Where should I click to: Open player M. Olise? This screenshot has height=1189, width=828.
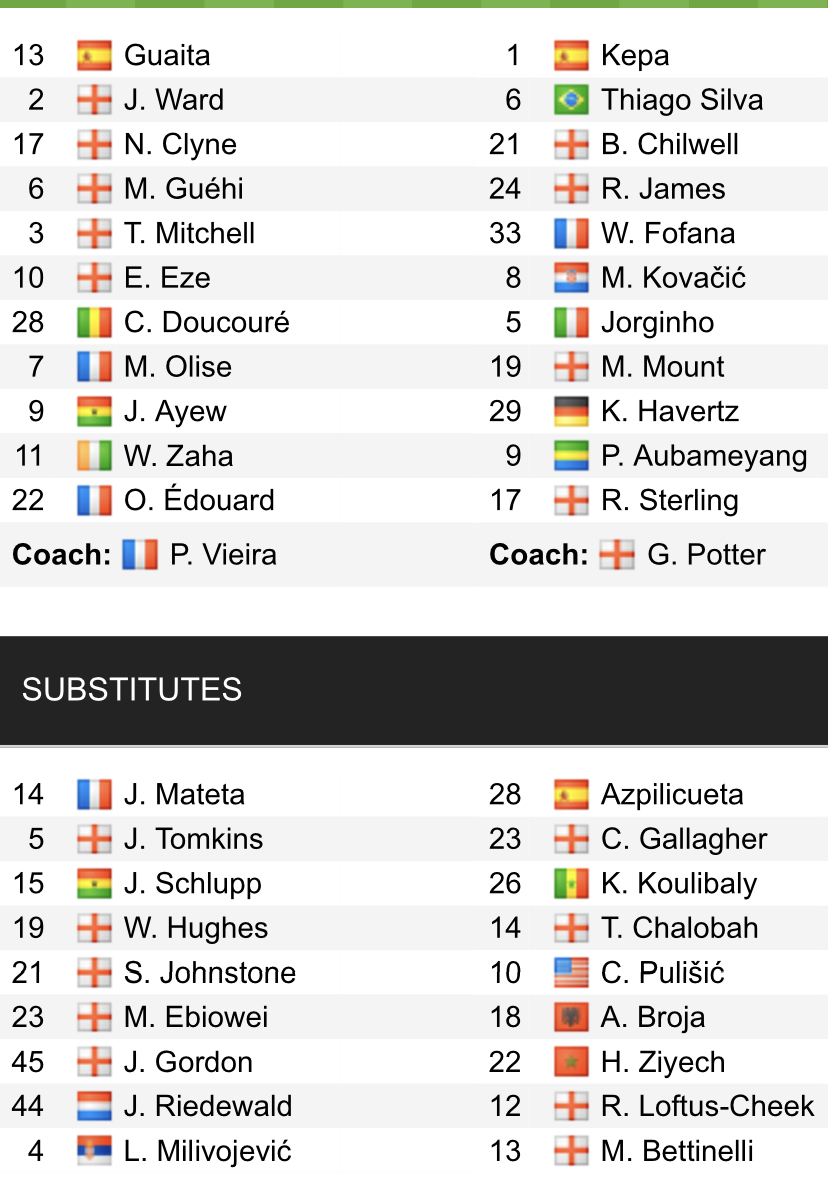point(177,367)
